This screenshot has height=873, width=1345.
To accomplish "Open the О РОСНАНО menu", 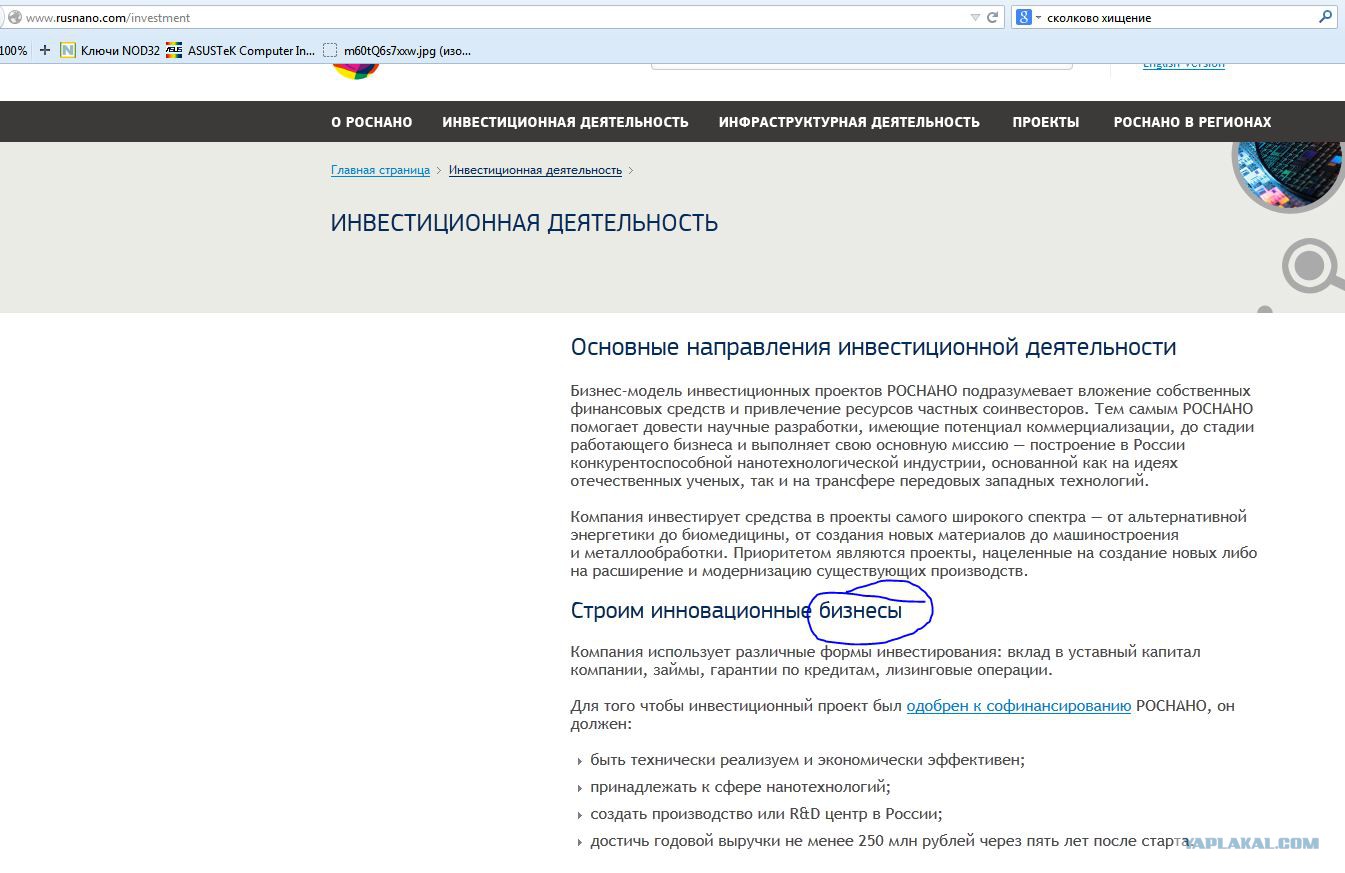I will click(372, 122).
